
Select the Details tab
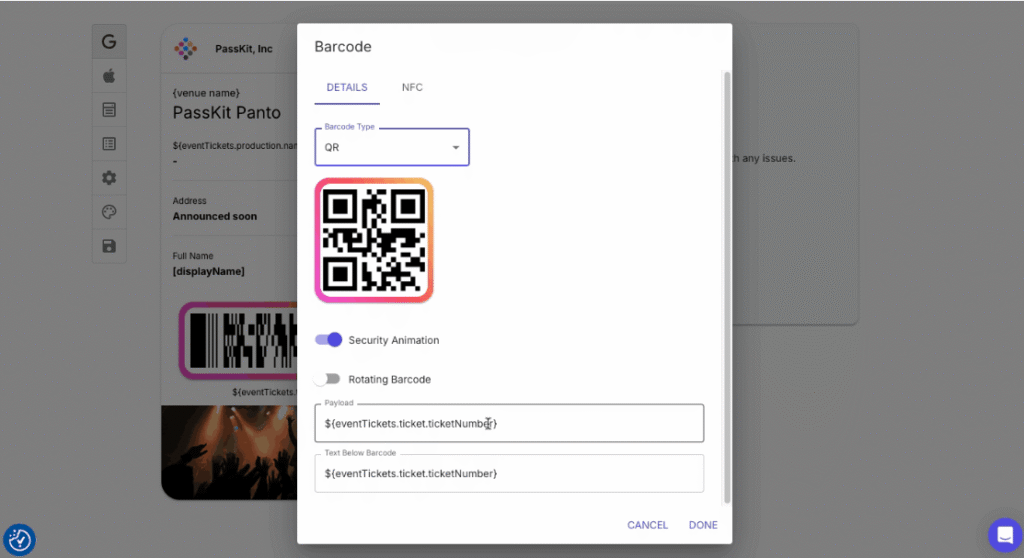pyautogui.click(x=347, y=88)
